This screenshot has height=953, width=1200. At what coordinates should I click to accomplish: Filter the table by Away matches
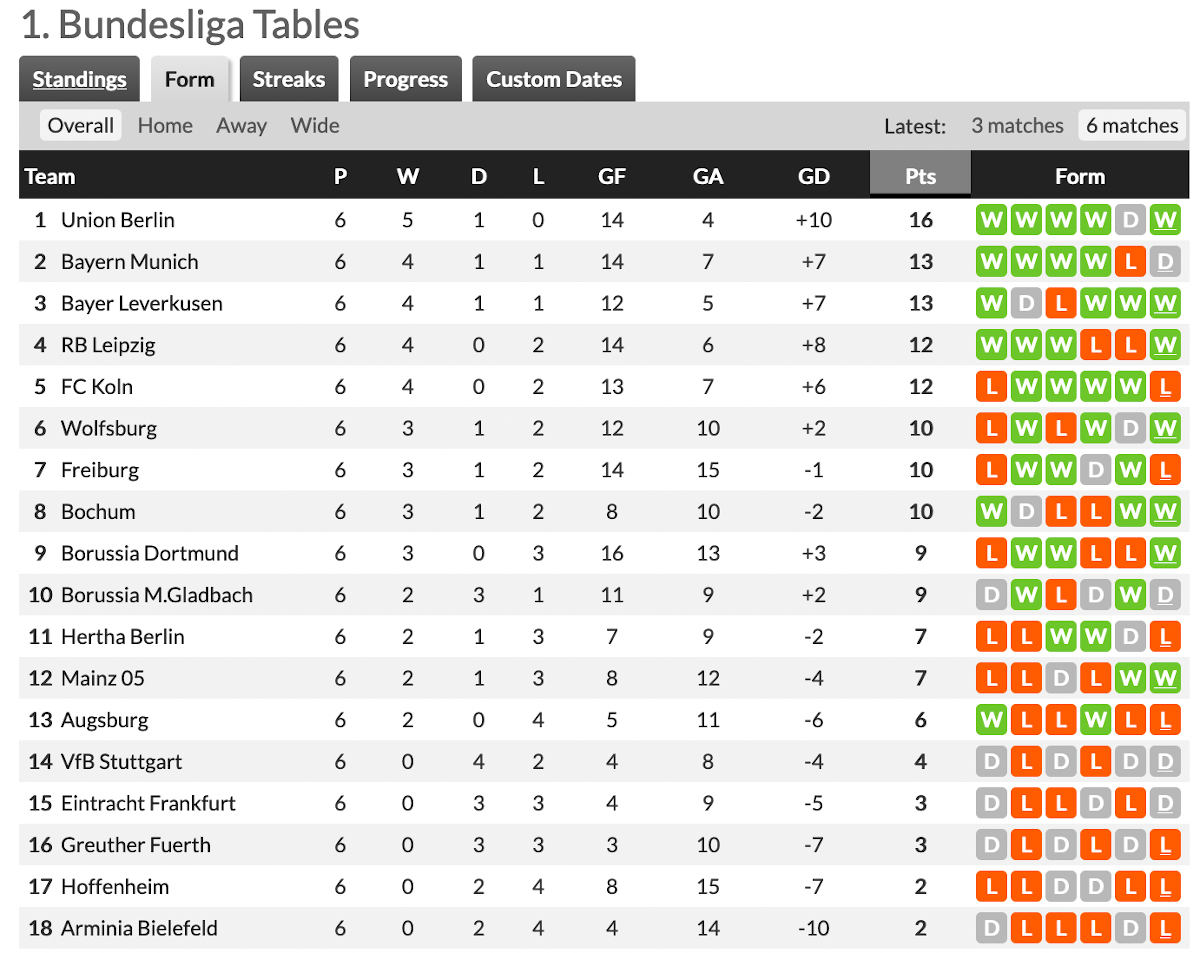241,125
